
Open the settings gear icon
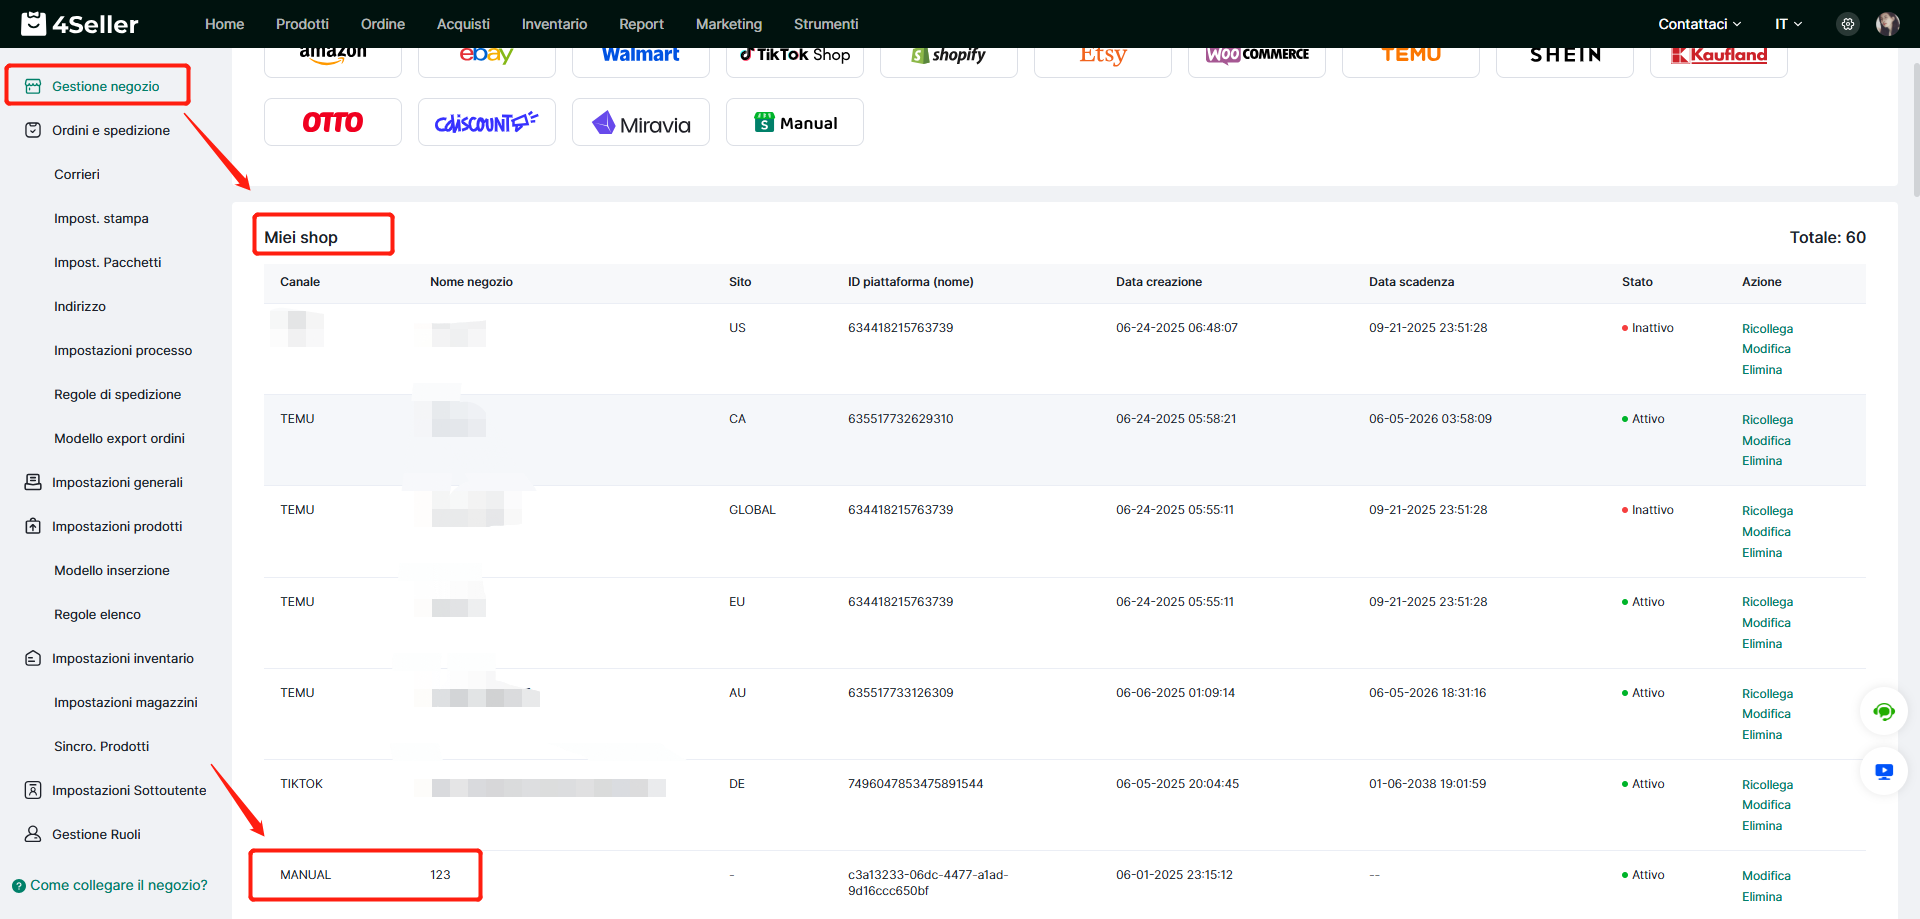click(x=1848, y=24)
